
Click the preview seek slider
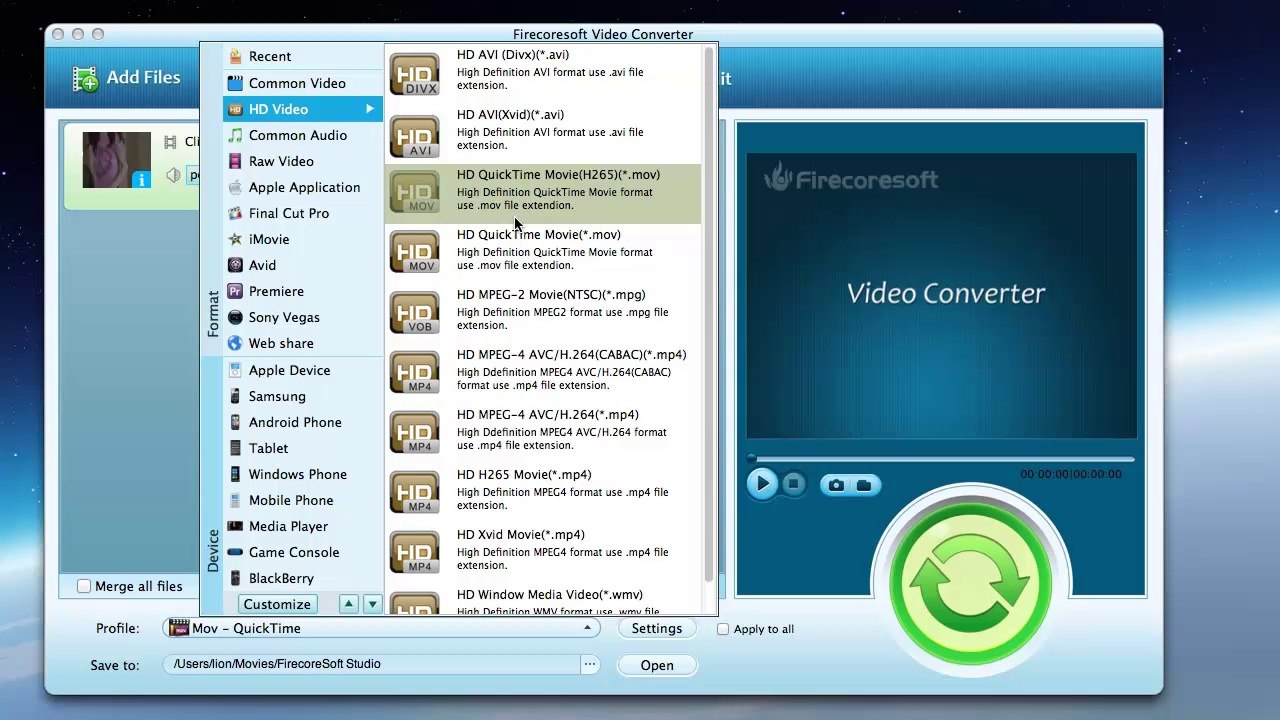click(x=941, y=459)
